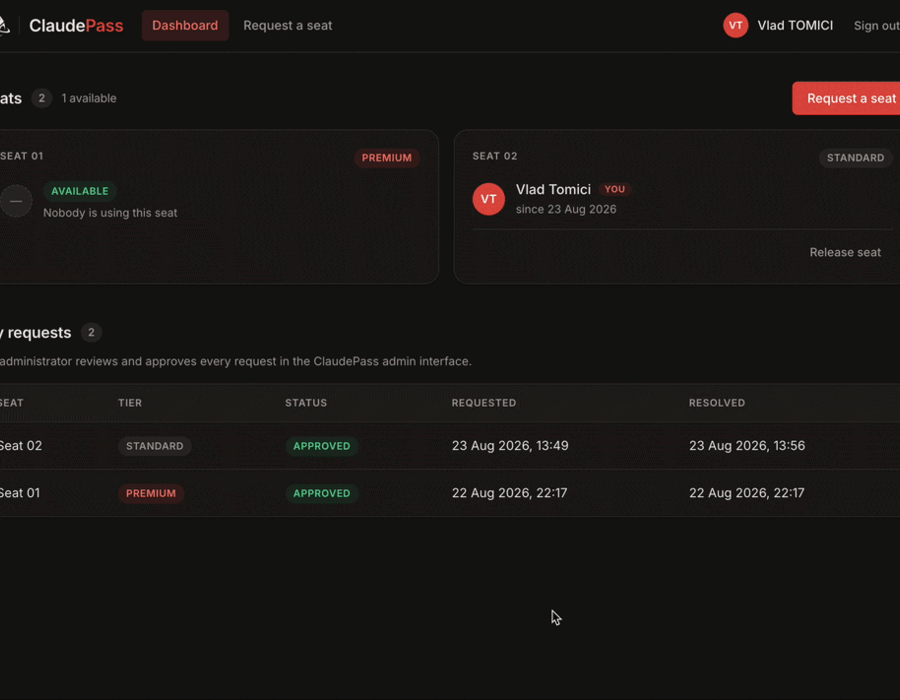Click the STANDARD tier badge in Seat 02 row
This screenshot has height=700, width=900.
(154, 446)
